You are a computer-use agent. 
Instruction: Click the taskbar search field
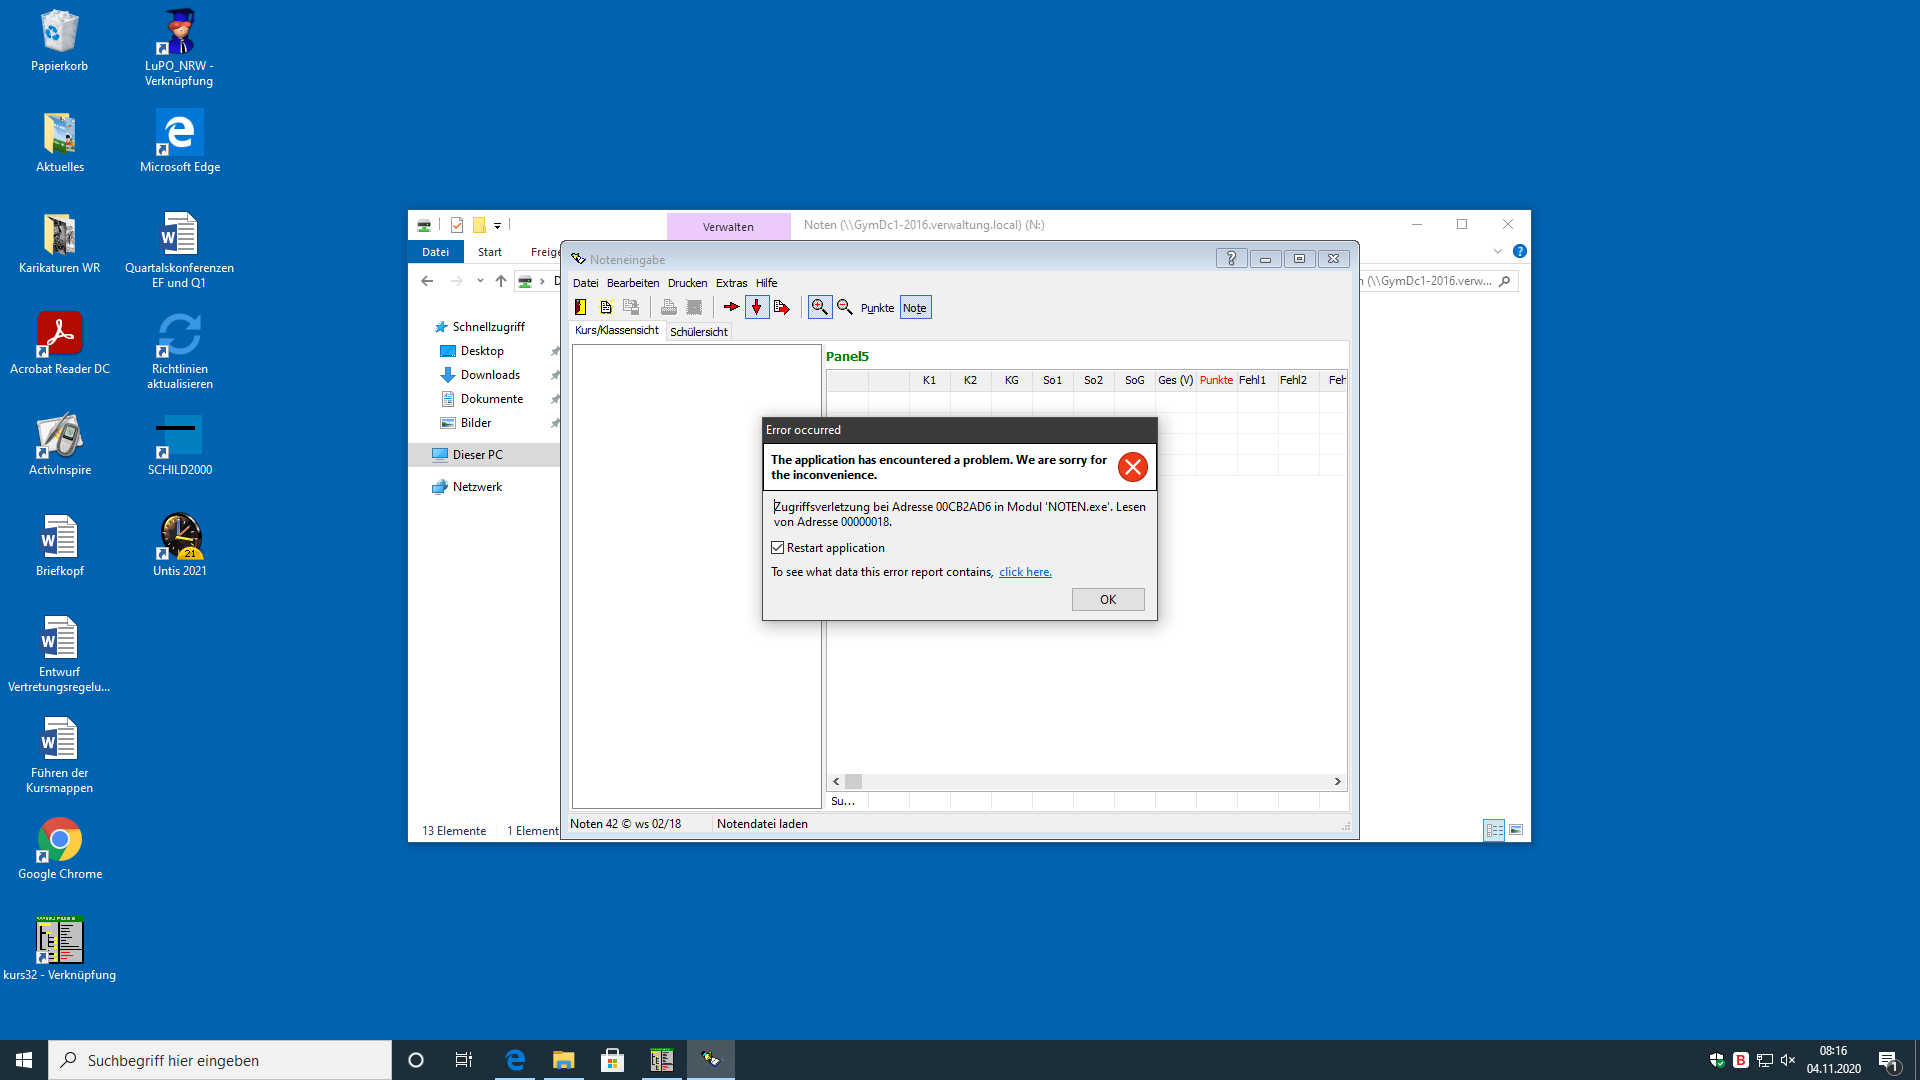(220, 1060)
